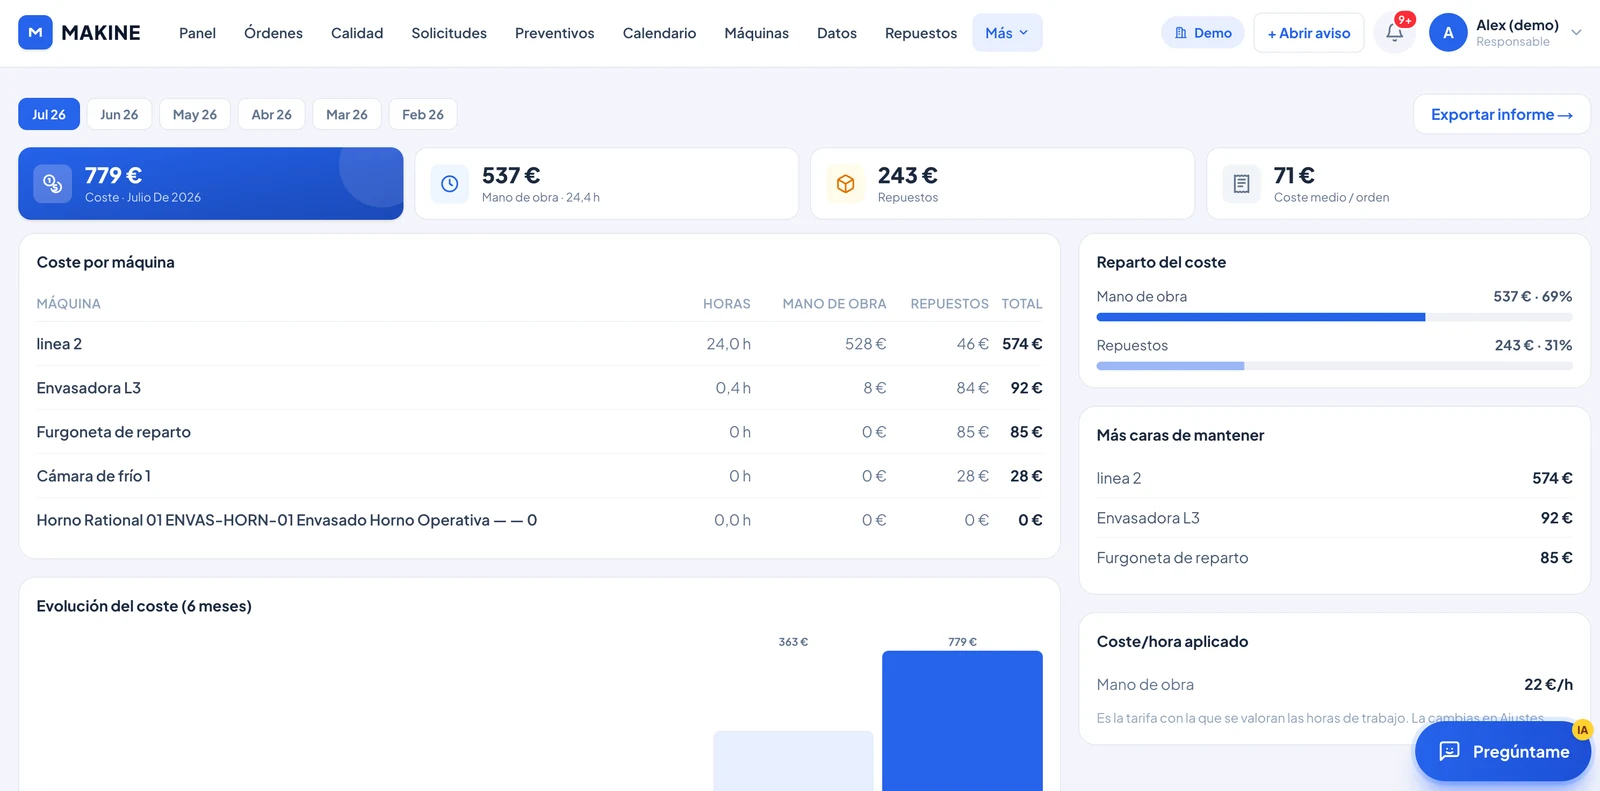Click 'Envasadora L3' in Más caras list
The image size is (1600, 791).
click(x=1148, y=518)
